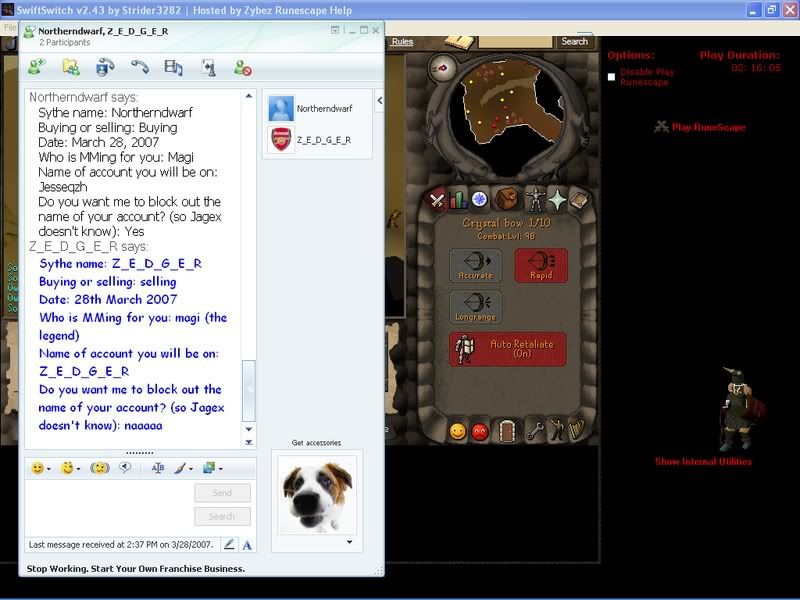The image size is (800, 600).
Task: Click the Search button above the minimap
Action: pos(574,41)
